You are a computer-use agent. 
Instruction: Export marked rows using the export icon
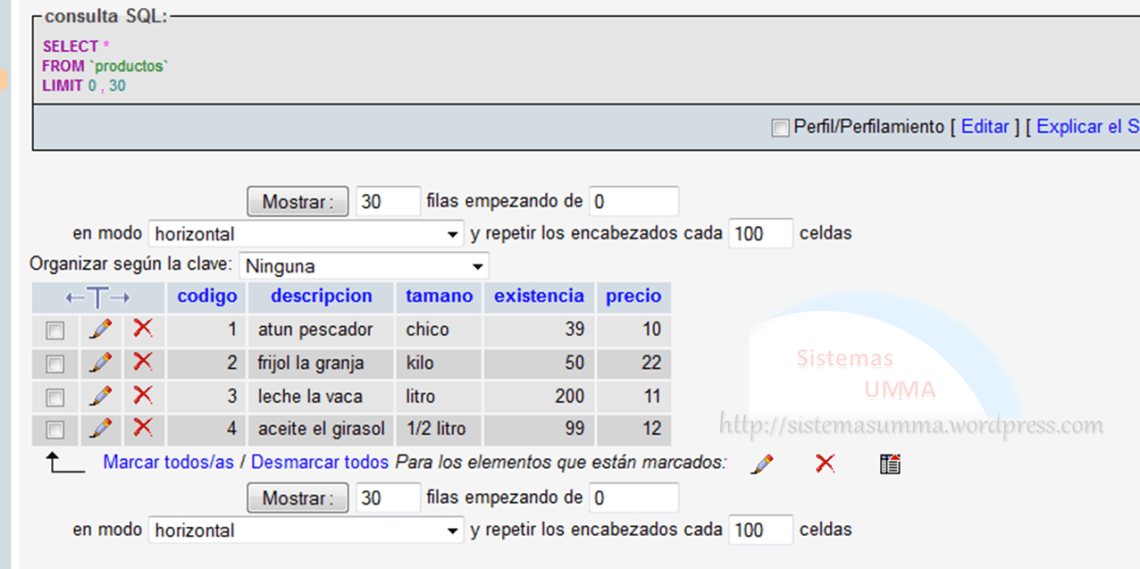point(890,464)
